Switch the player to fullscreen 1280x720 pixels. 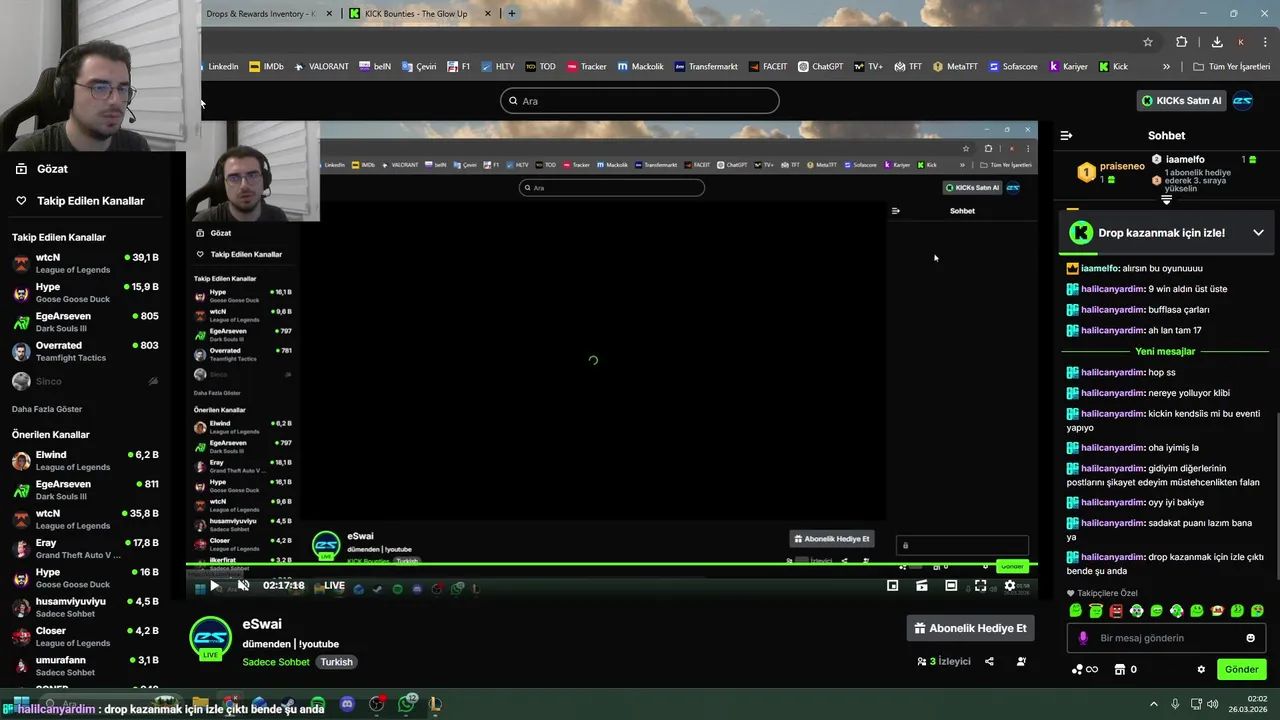point(980,586)
